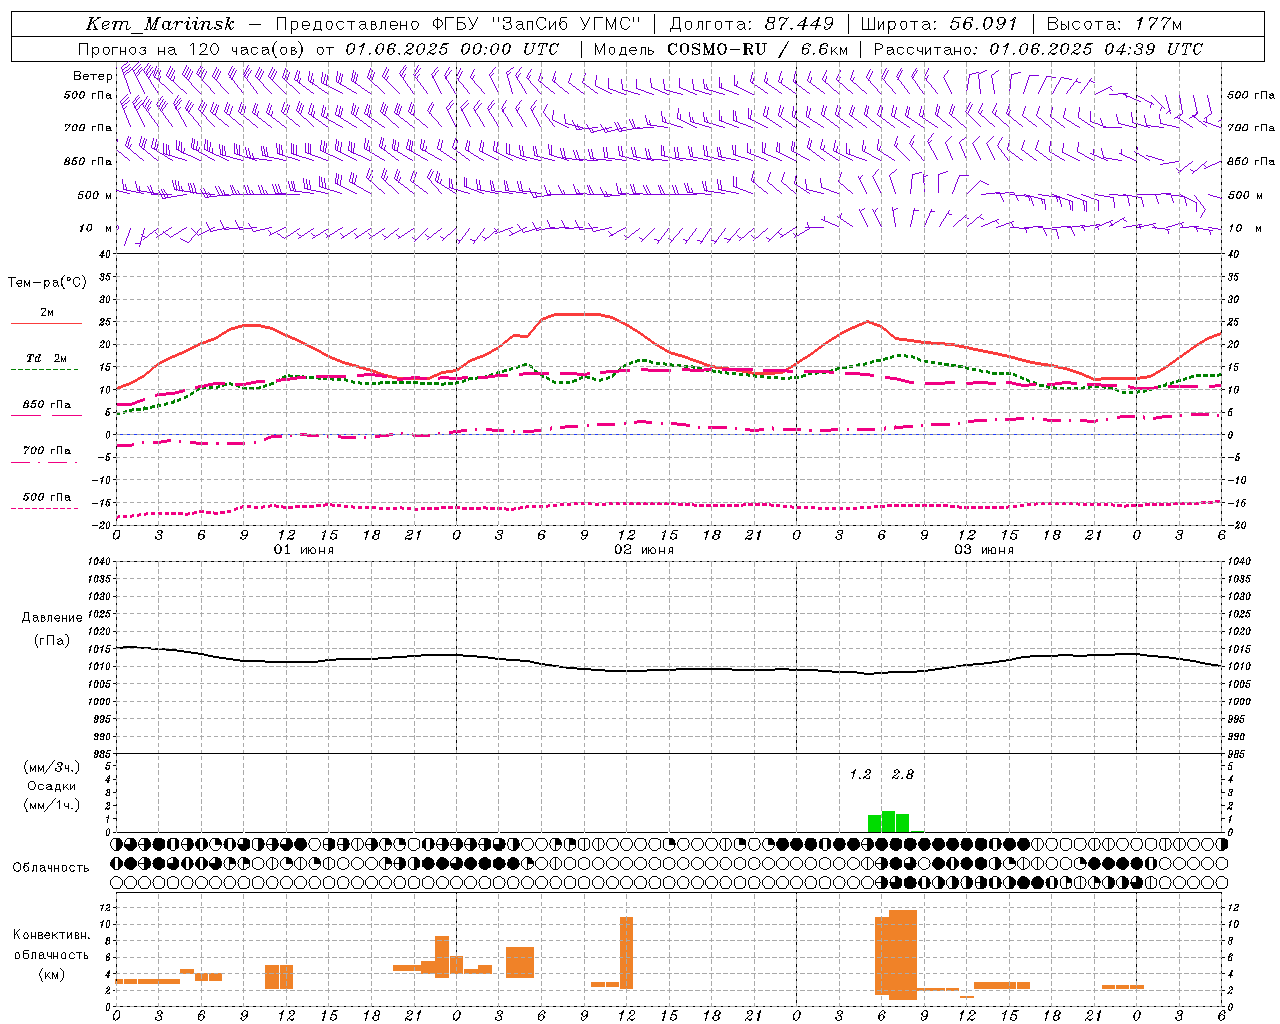
Task: Click the (мм/1ч.) precipitation unit label
Action: pos(51,805)
